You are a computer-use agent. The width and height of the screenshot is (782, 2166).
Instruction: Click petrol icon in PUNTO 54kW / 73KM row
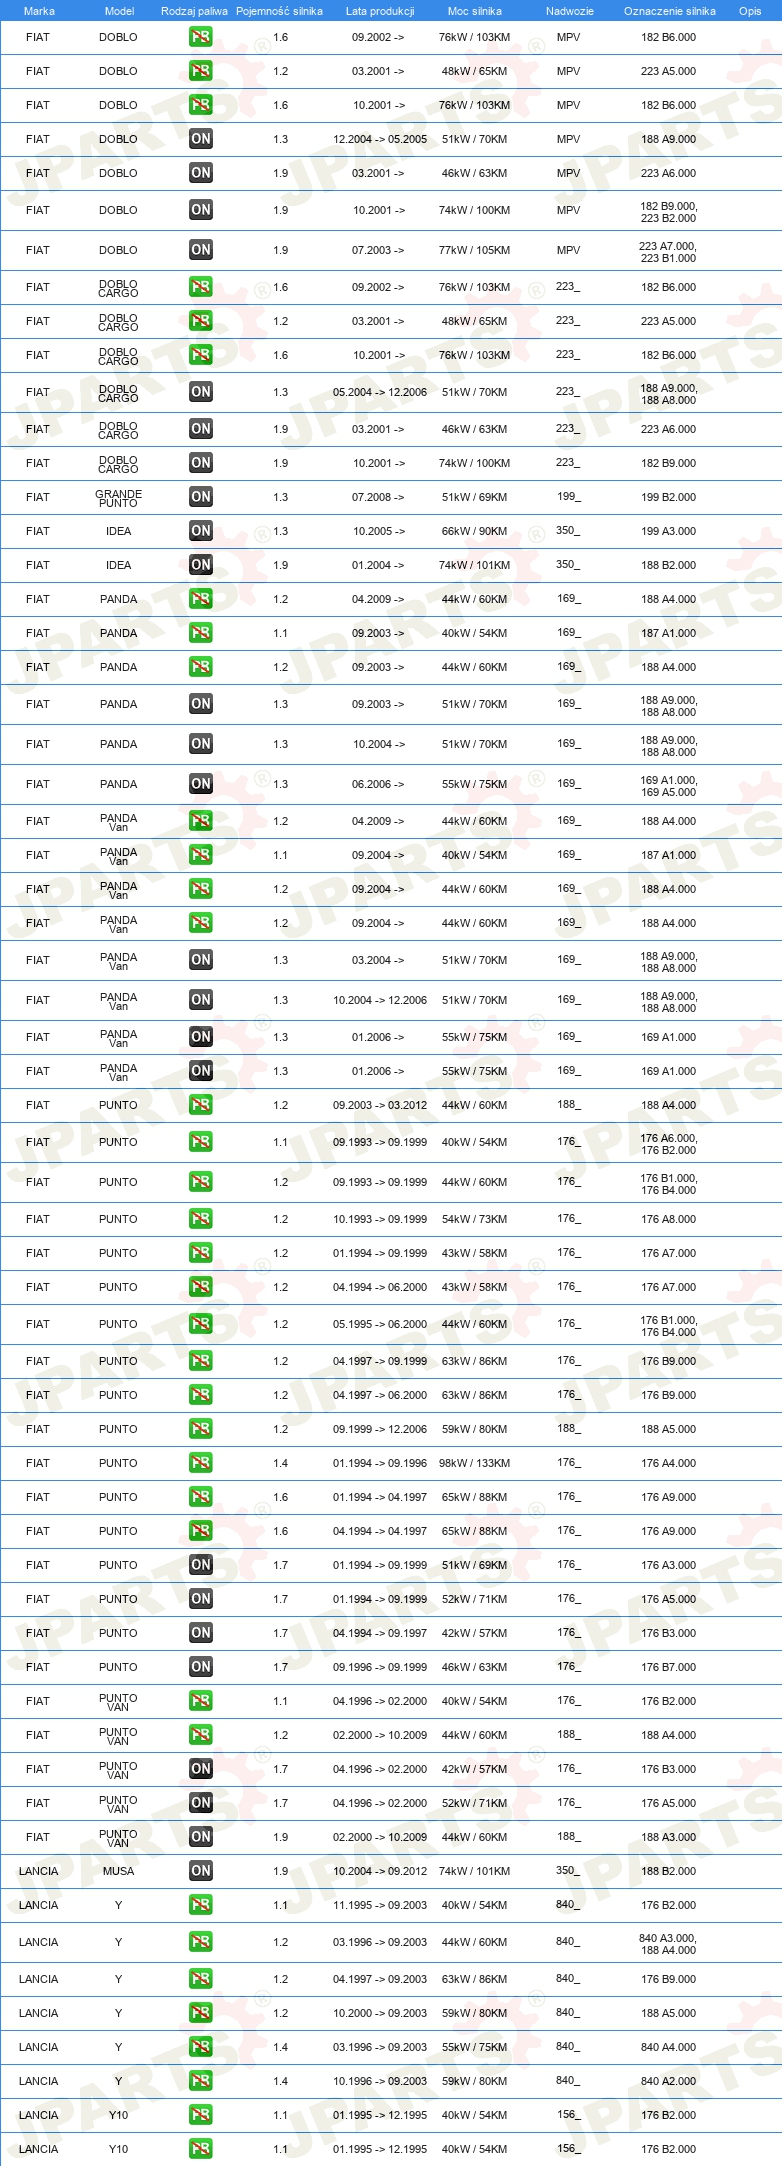(x=200, y=1219)
